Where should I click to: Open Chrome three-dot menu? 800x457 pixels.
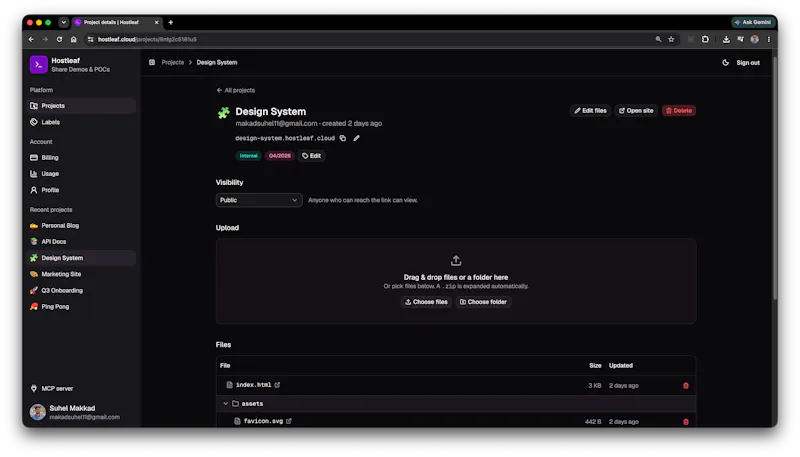(x=768, y=39)
